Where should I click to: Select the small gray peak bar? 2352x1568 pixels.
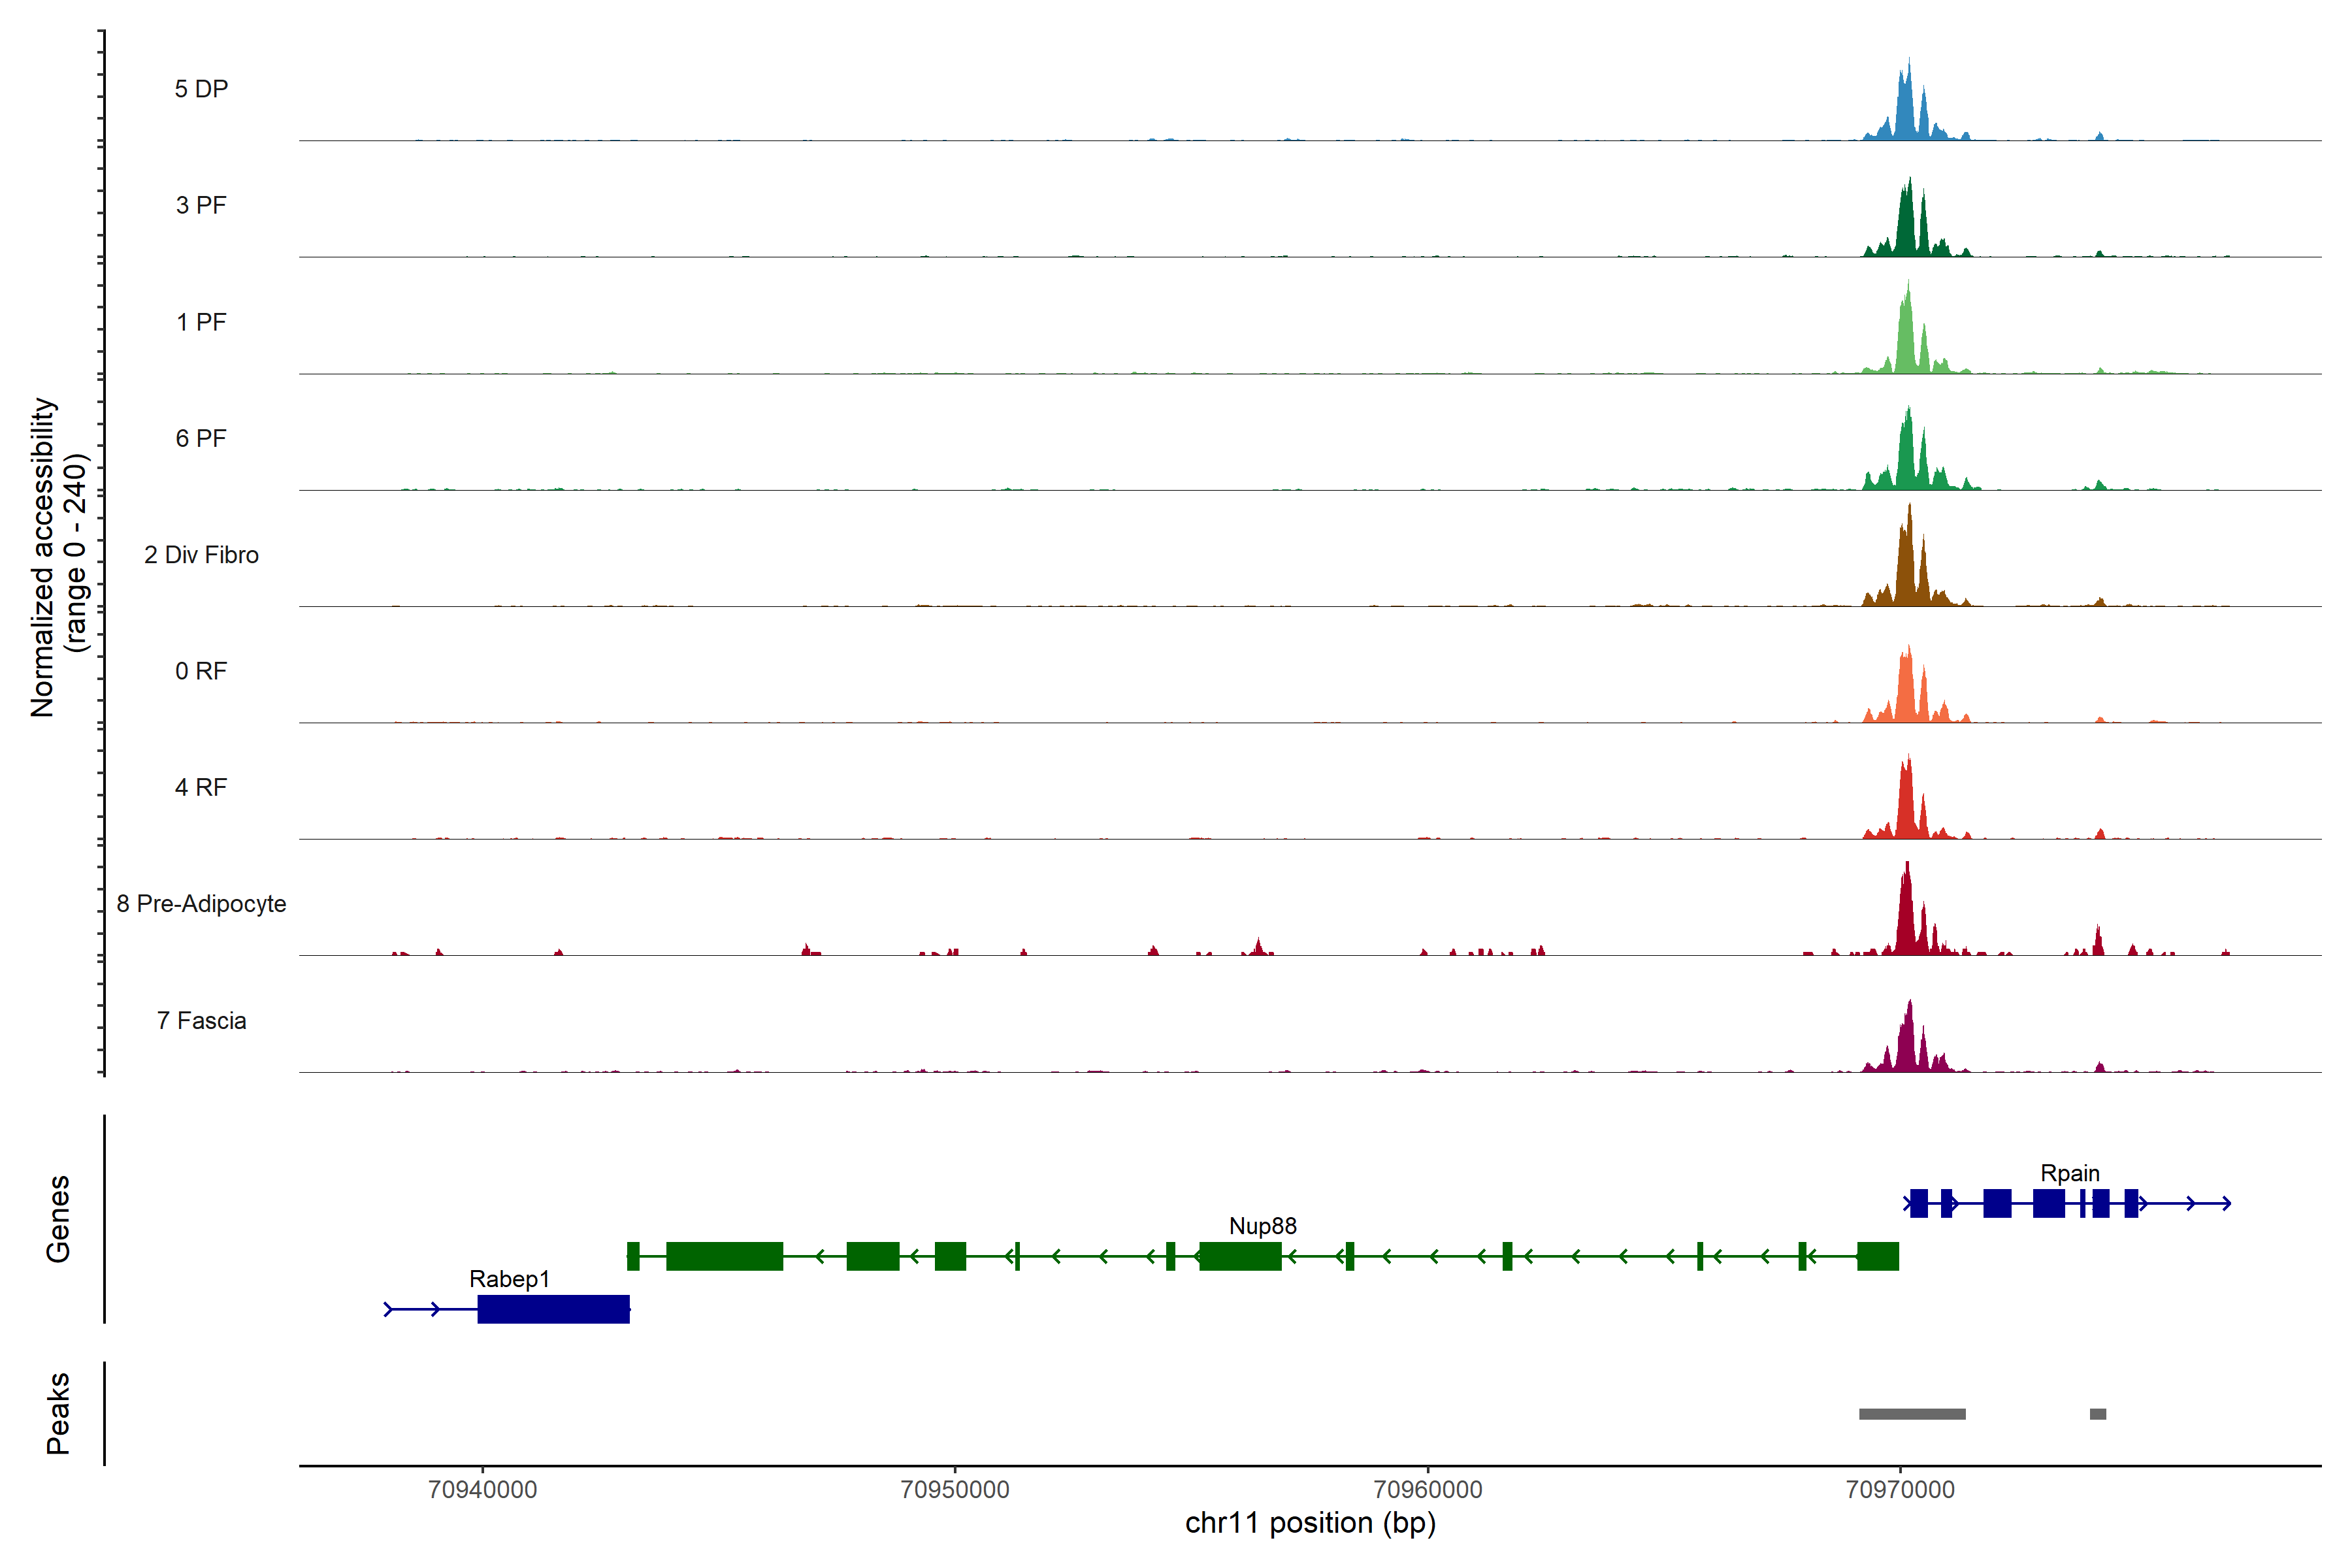2097,1413
